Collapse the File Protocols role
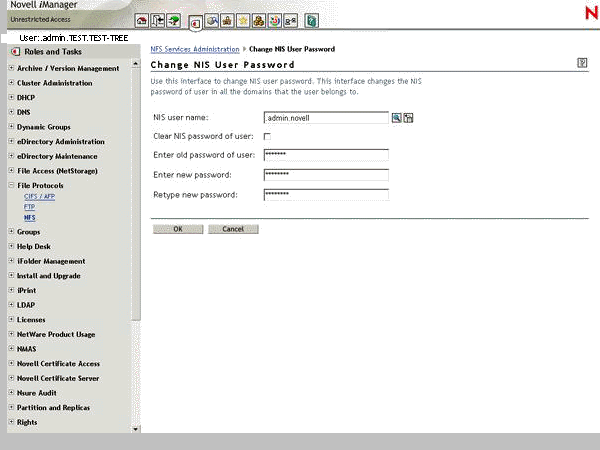600x450 pixels. (11, 185)
